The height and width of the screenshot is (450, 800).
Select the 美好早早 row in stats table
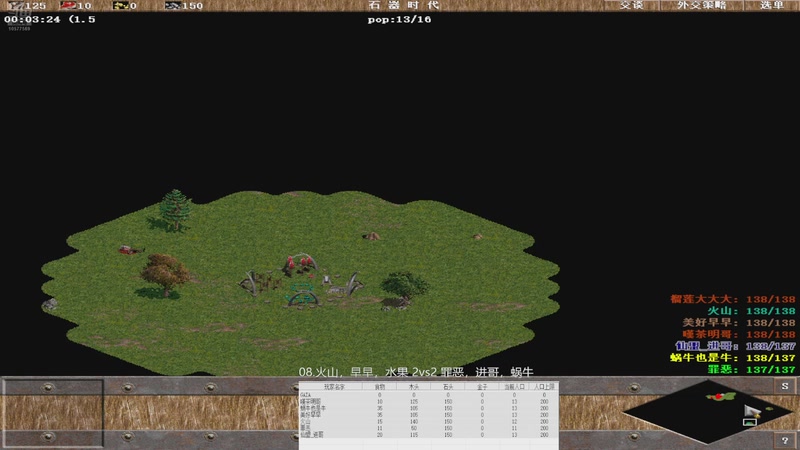pos(429,415)
